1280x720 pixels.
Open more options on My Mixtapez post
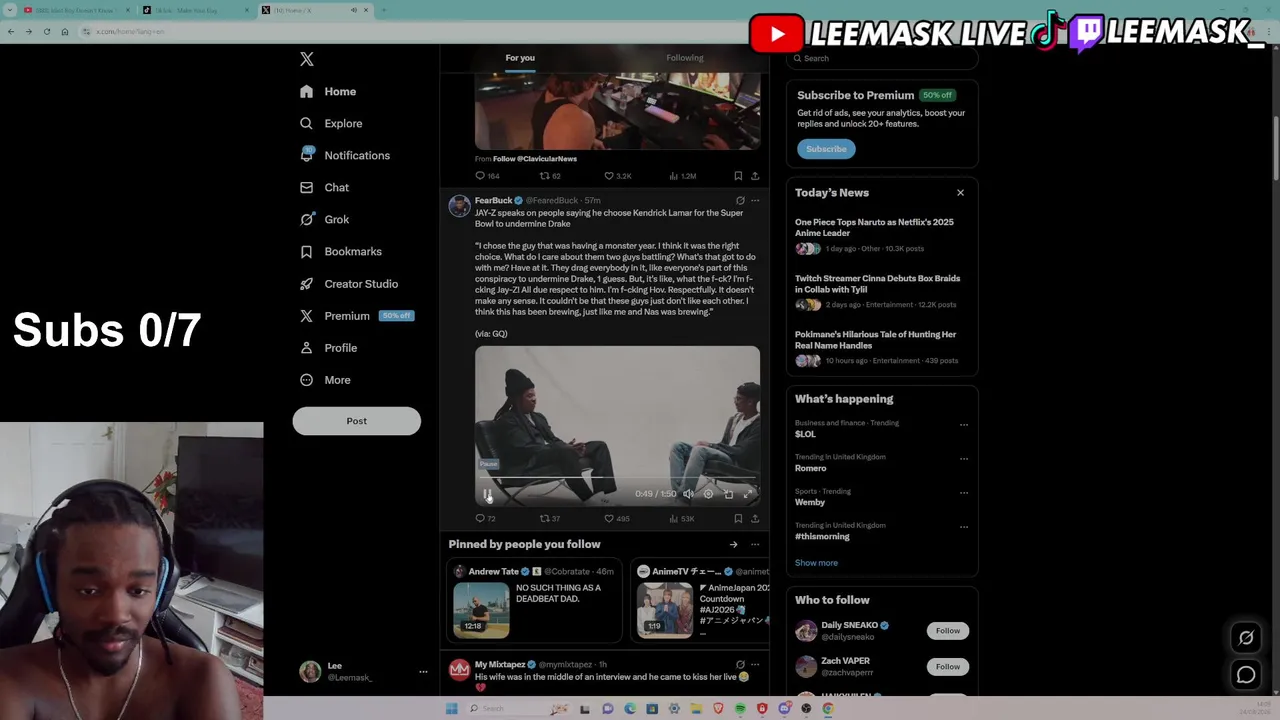755,664
